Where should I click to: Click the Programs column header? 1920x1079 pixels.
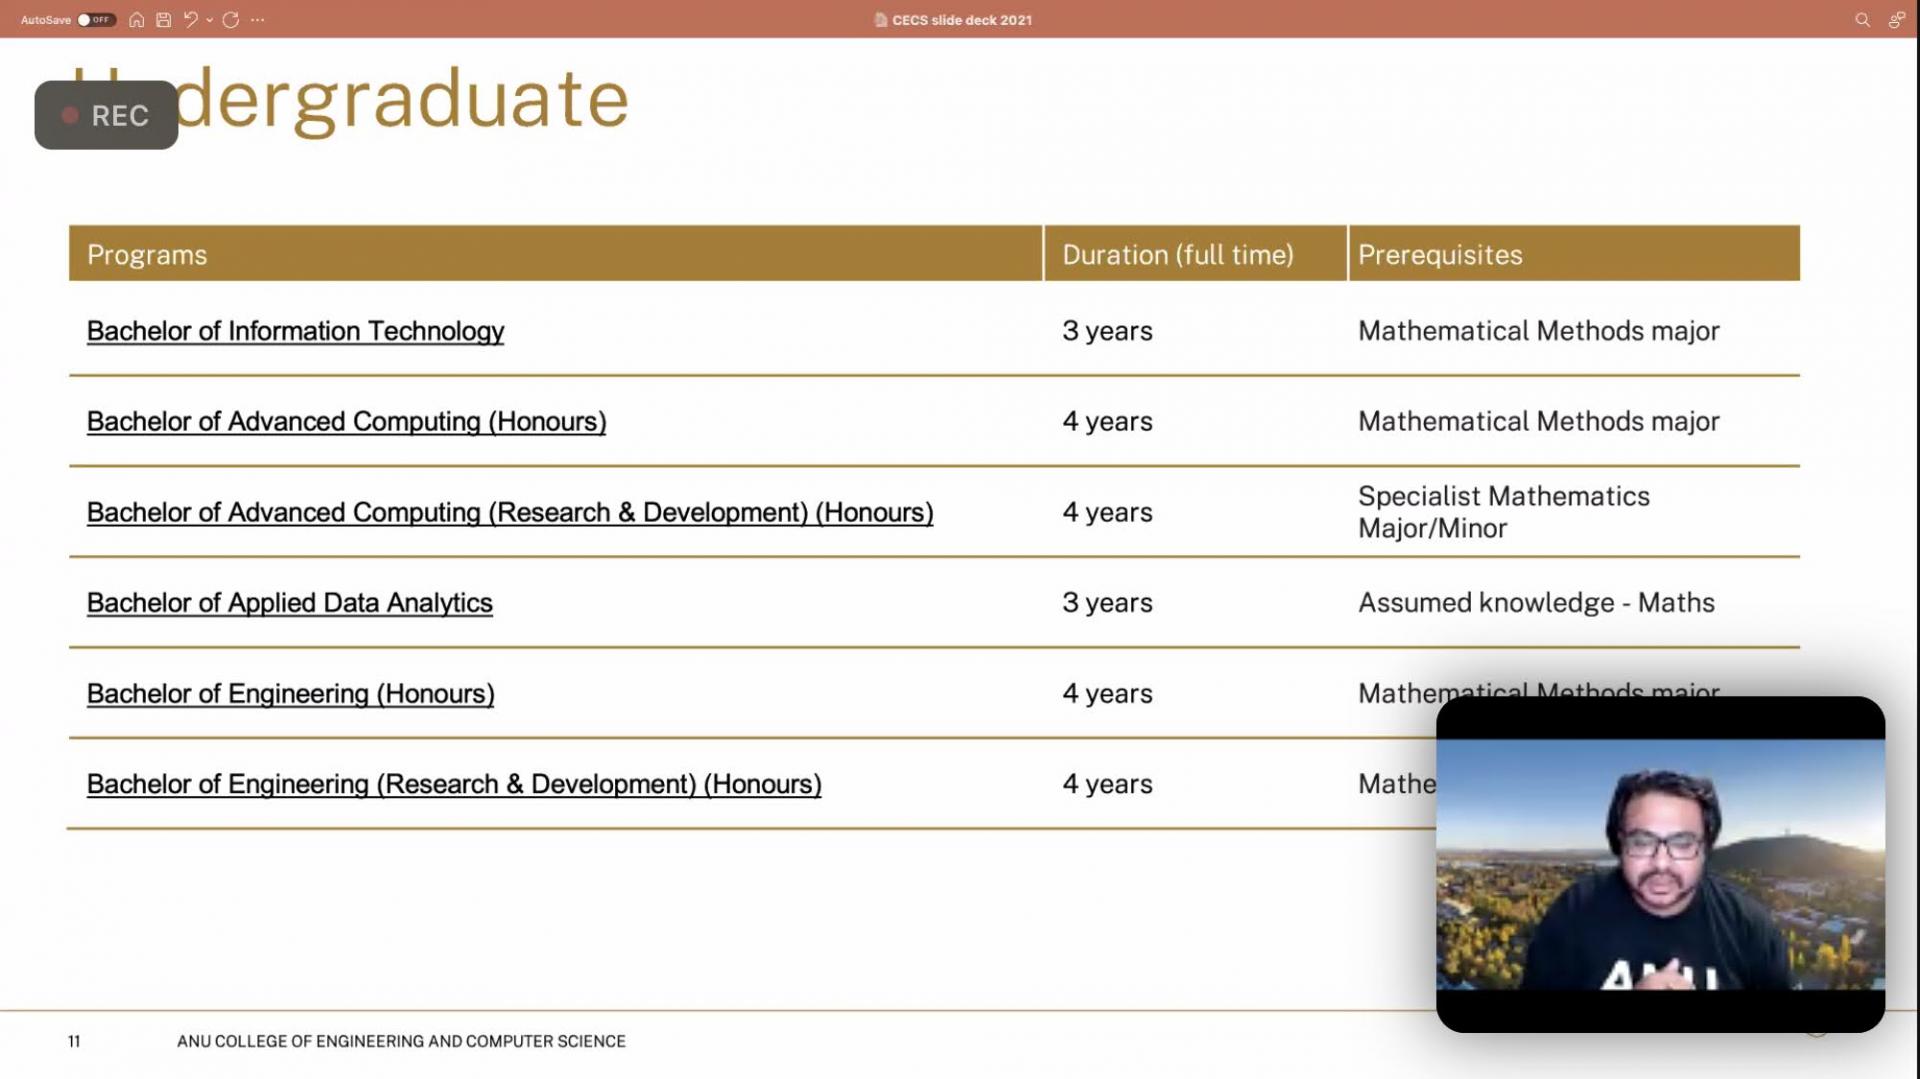(556, 254)
